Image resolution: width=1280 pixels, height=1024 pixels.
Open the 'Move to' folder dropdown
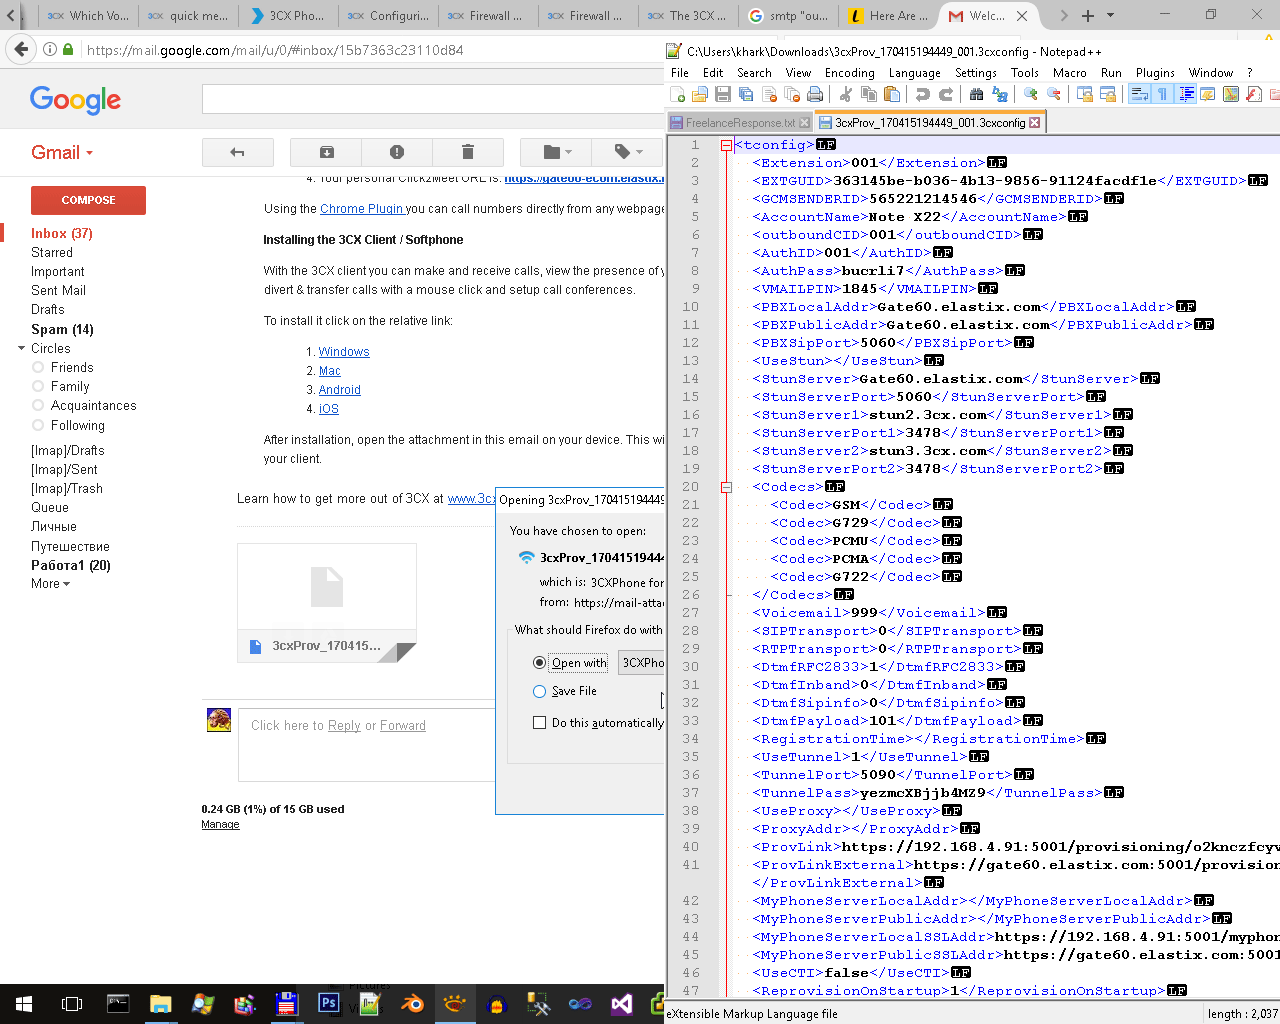tap(557, 152)
